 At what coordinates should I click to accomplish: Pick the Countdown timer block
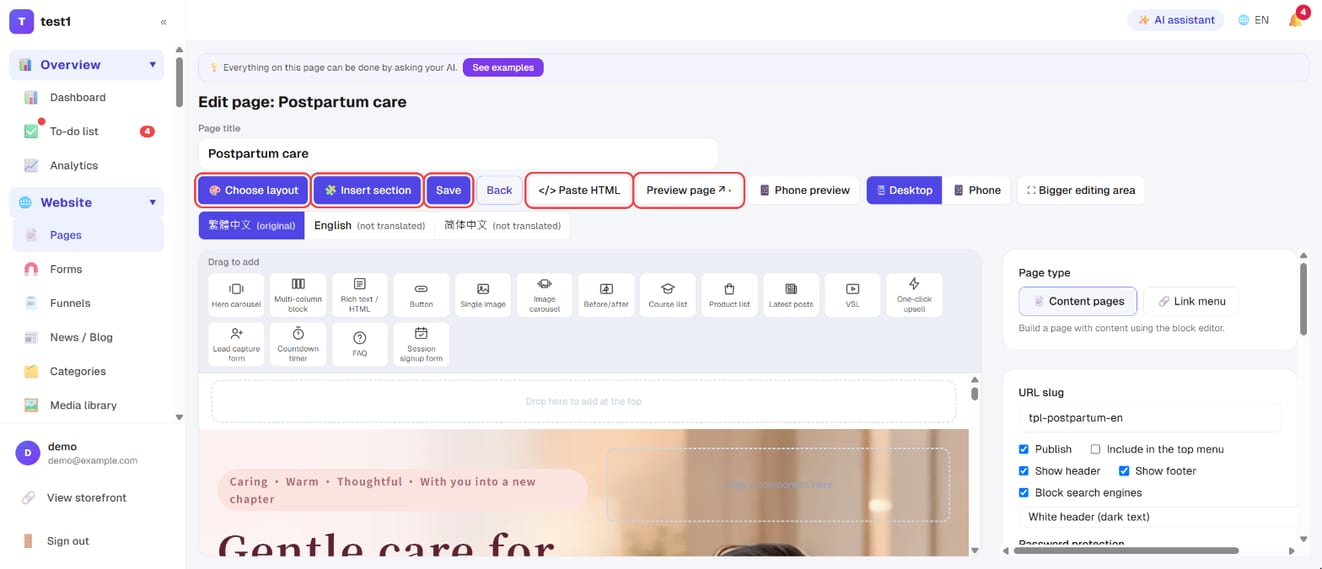[x=298, y=344]
